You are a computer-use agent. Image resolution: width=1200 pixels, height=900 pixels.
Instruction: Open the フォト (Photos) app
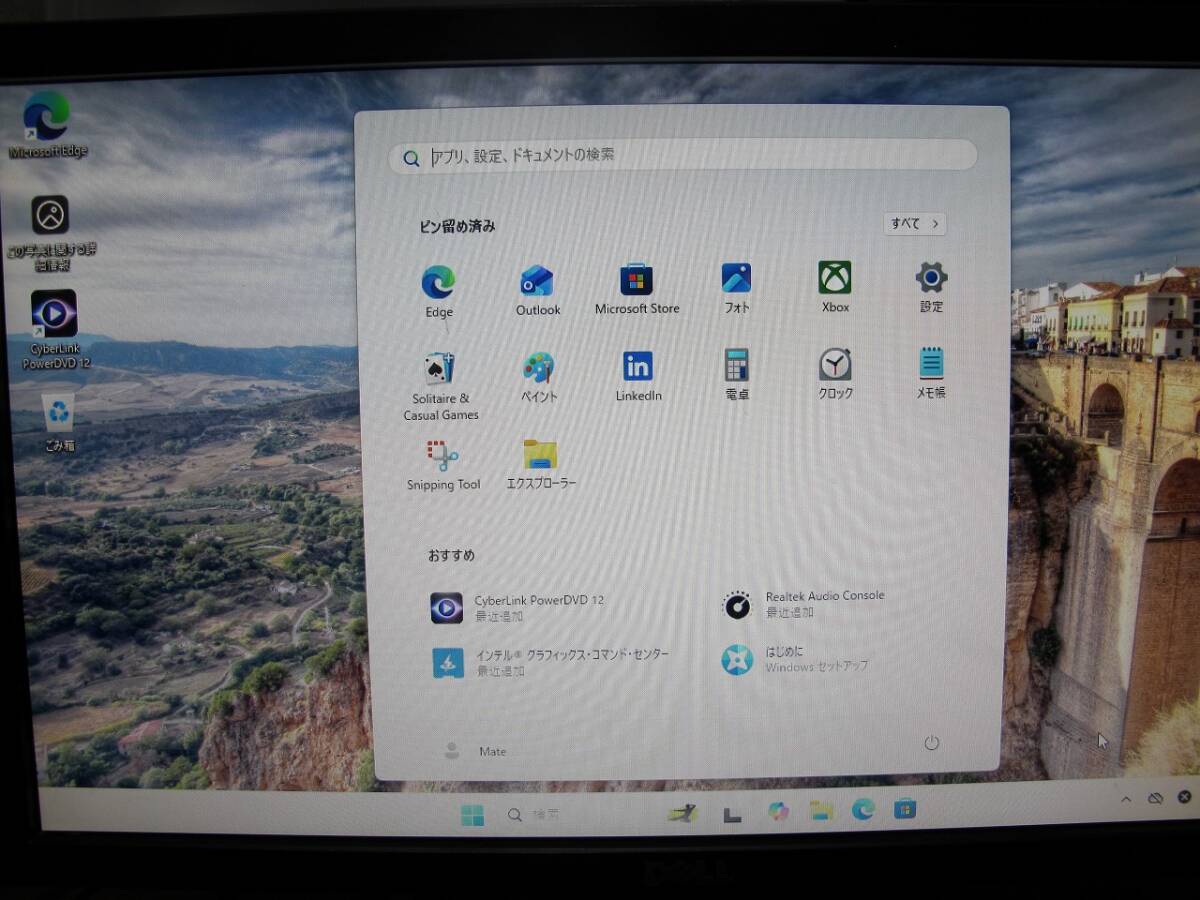click(x=736, y=288)
